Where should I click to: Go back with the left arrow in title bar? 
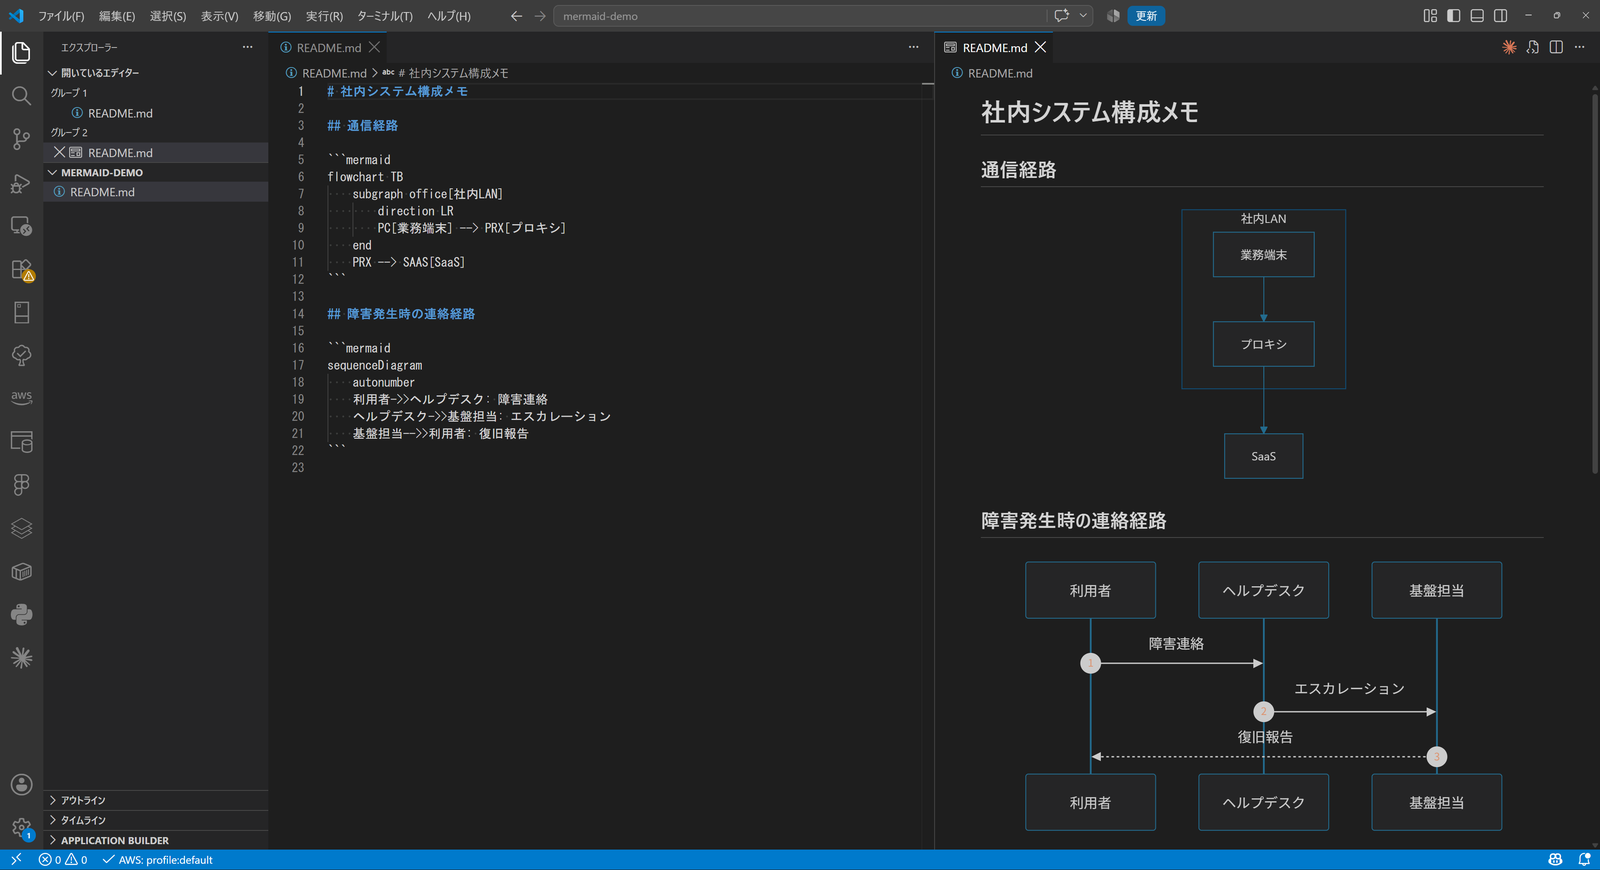click(516, 16)
